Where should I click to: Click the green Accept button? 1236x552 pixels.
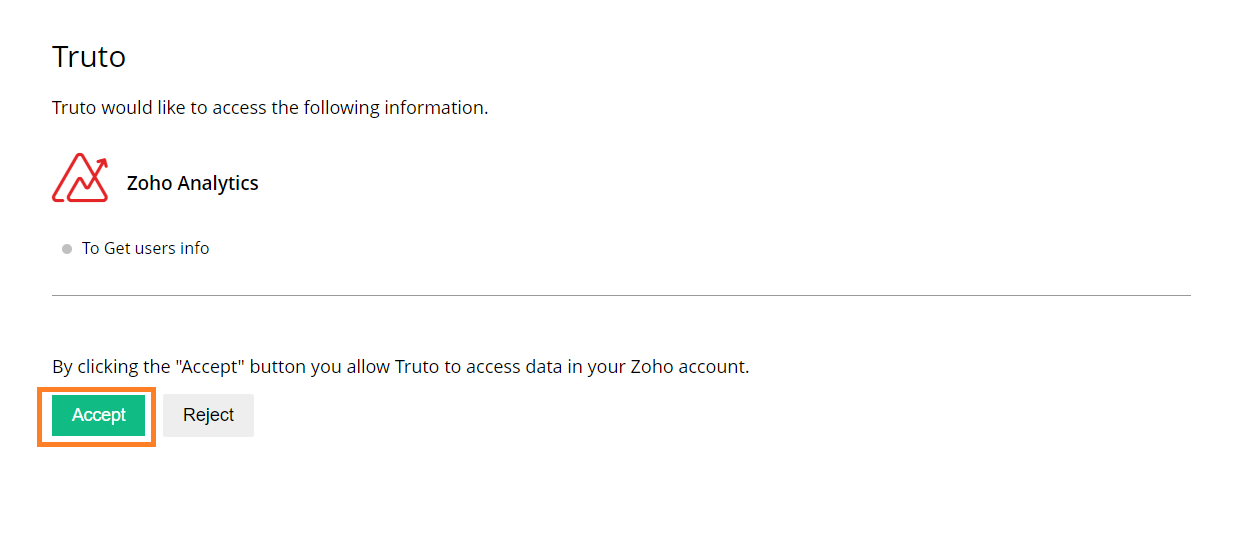point(98,415)
